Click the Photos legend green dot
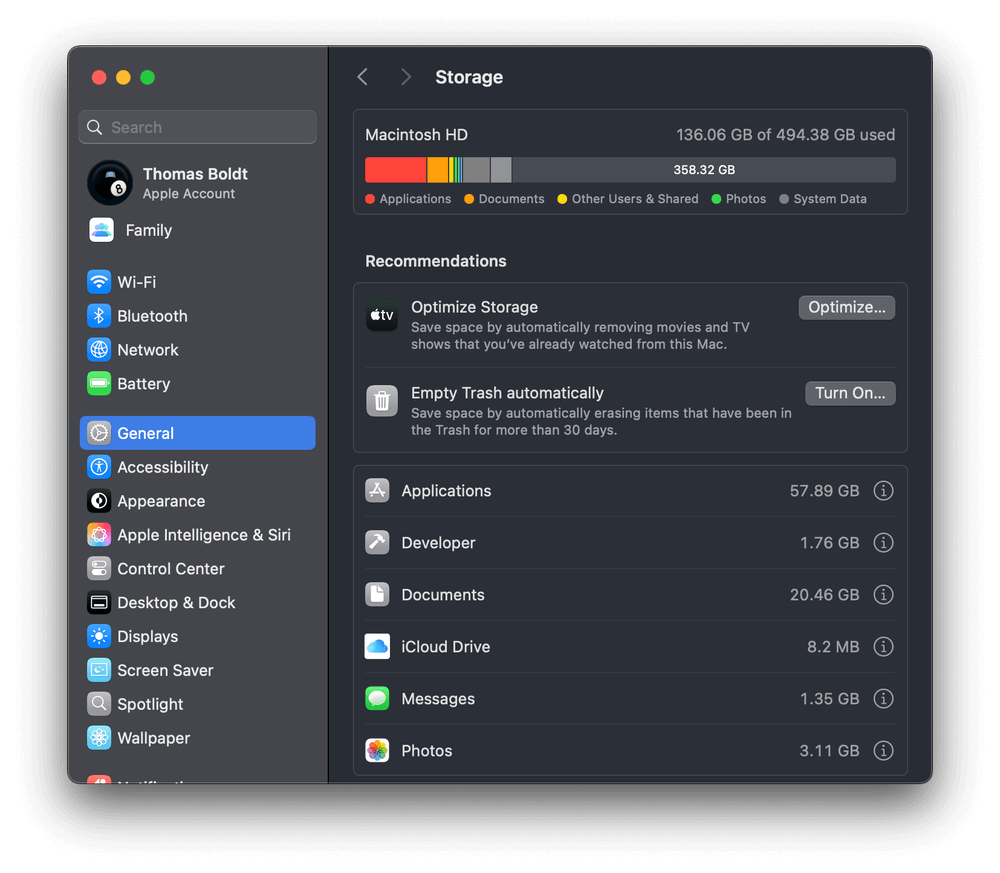Viewport: 1000px width, 873px height. pos(716,199)
